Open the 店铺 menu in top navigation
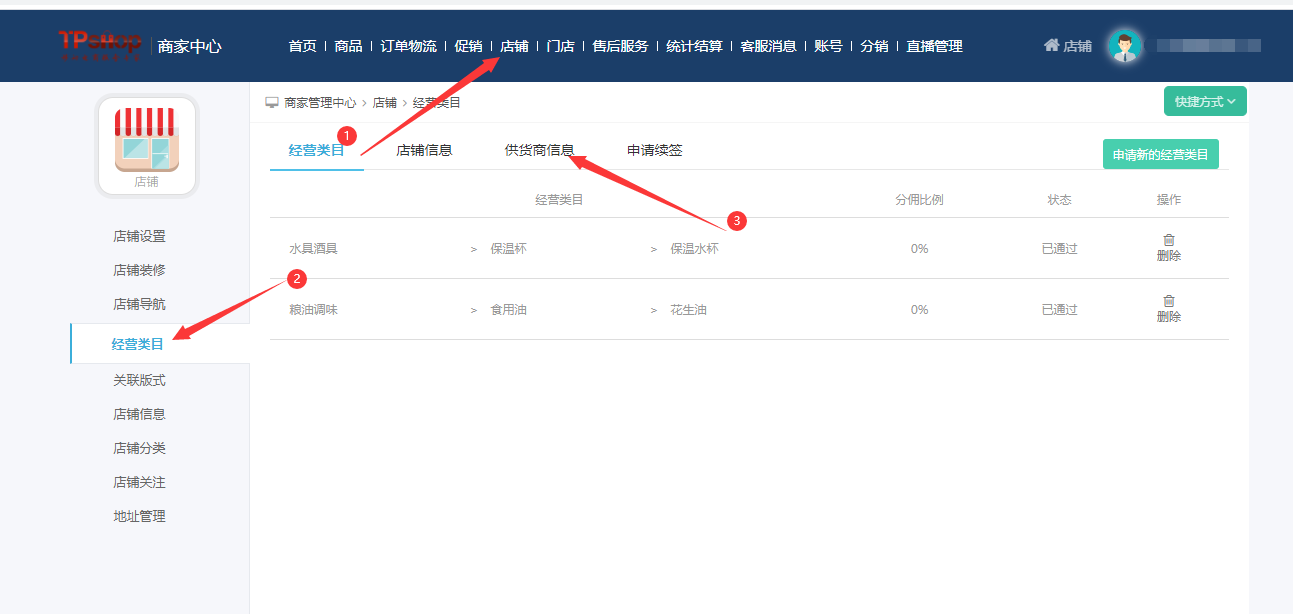 coord(514,46)
